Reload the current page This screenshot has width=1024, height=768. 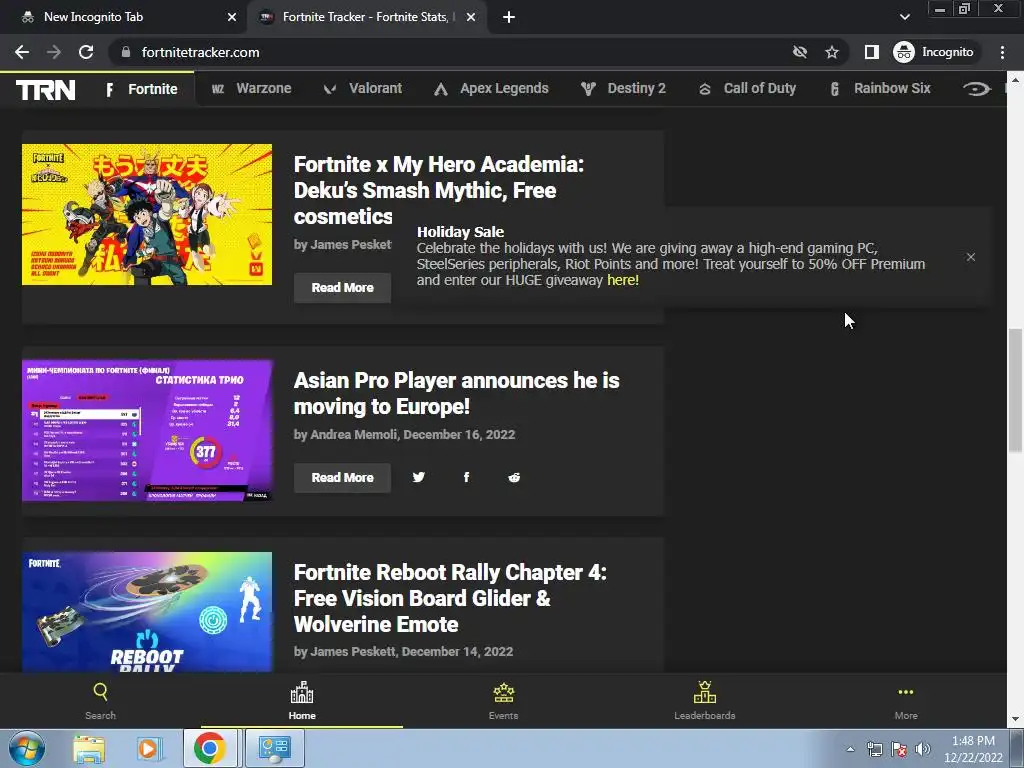tap(86, 52)
